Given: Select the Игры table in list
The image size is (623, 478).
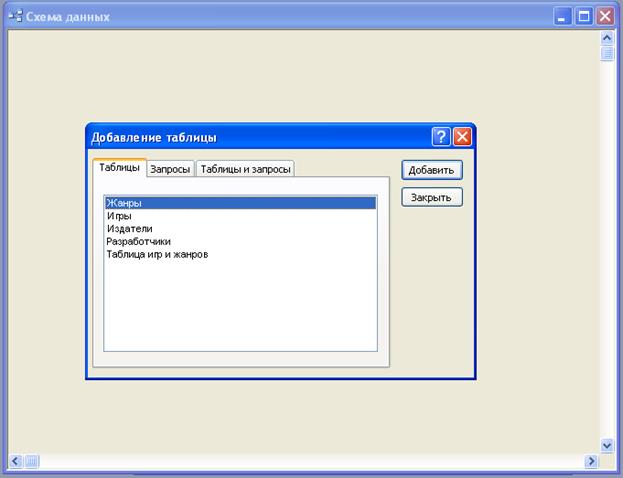Looking at the screenshot, I should tap(119, 215).
